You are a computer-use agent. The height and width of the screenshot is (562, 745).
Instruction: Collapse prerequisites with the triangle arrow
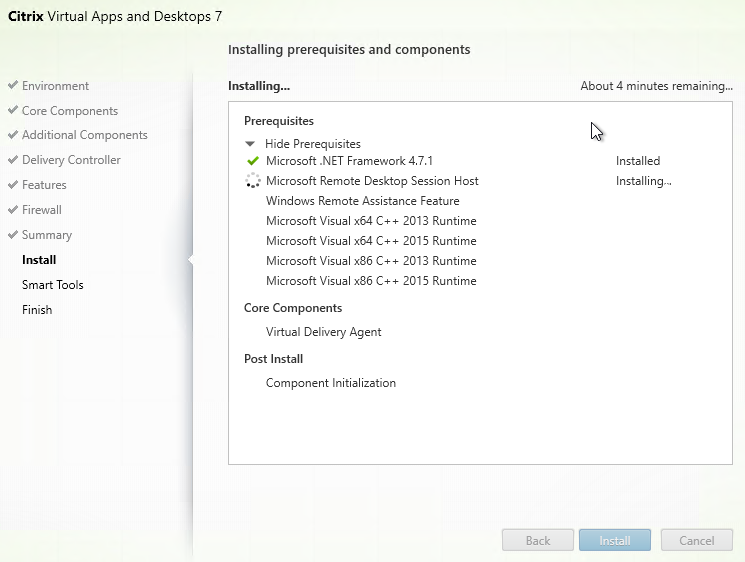250,143
